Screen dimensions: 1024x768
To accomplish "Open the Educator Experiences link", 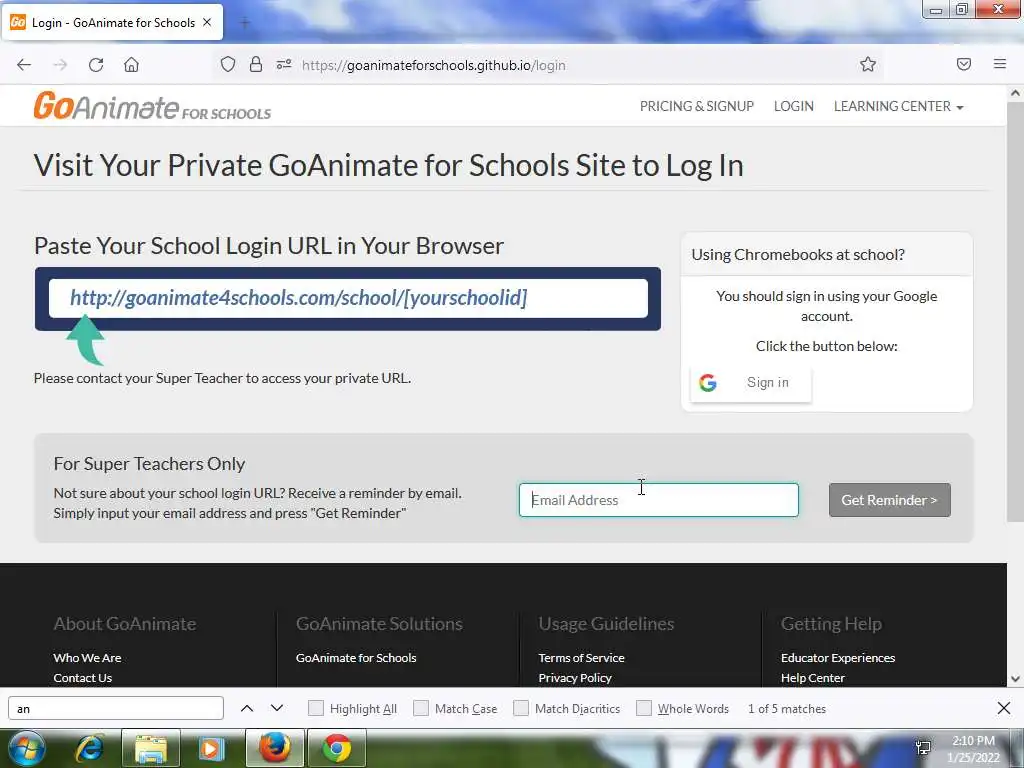I will click(x=838, y=658).
